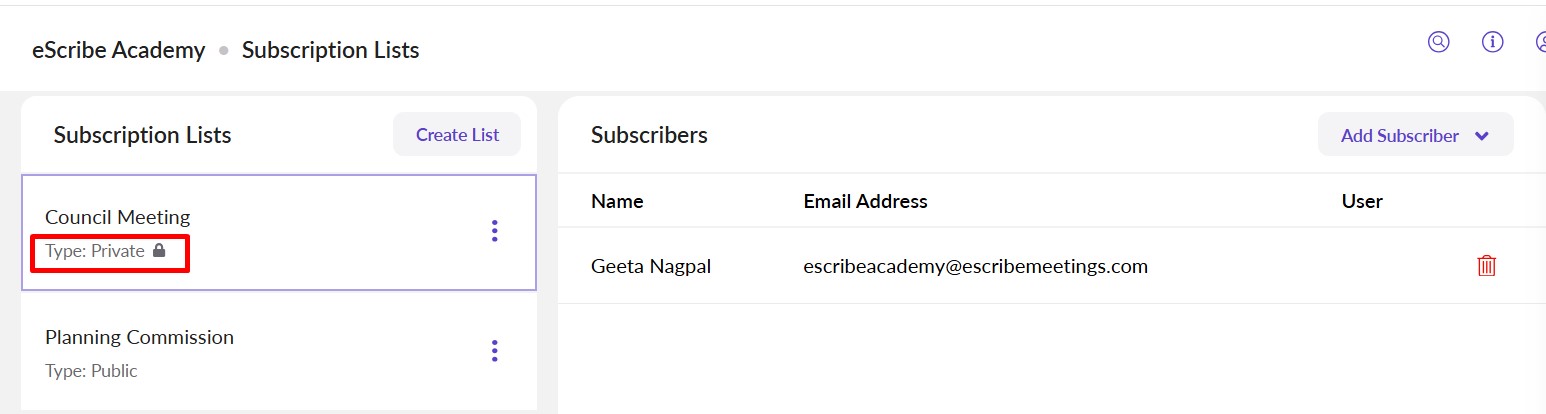The image size is (1546, 414).
Task: Click the Geeta Nagpal subscriber name
Action: [x=651, y=266]
